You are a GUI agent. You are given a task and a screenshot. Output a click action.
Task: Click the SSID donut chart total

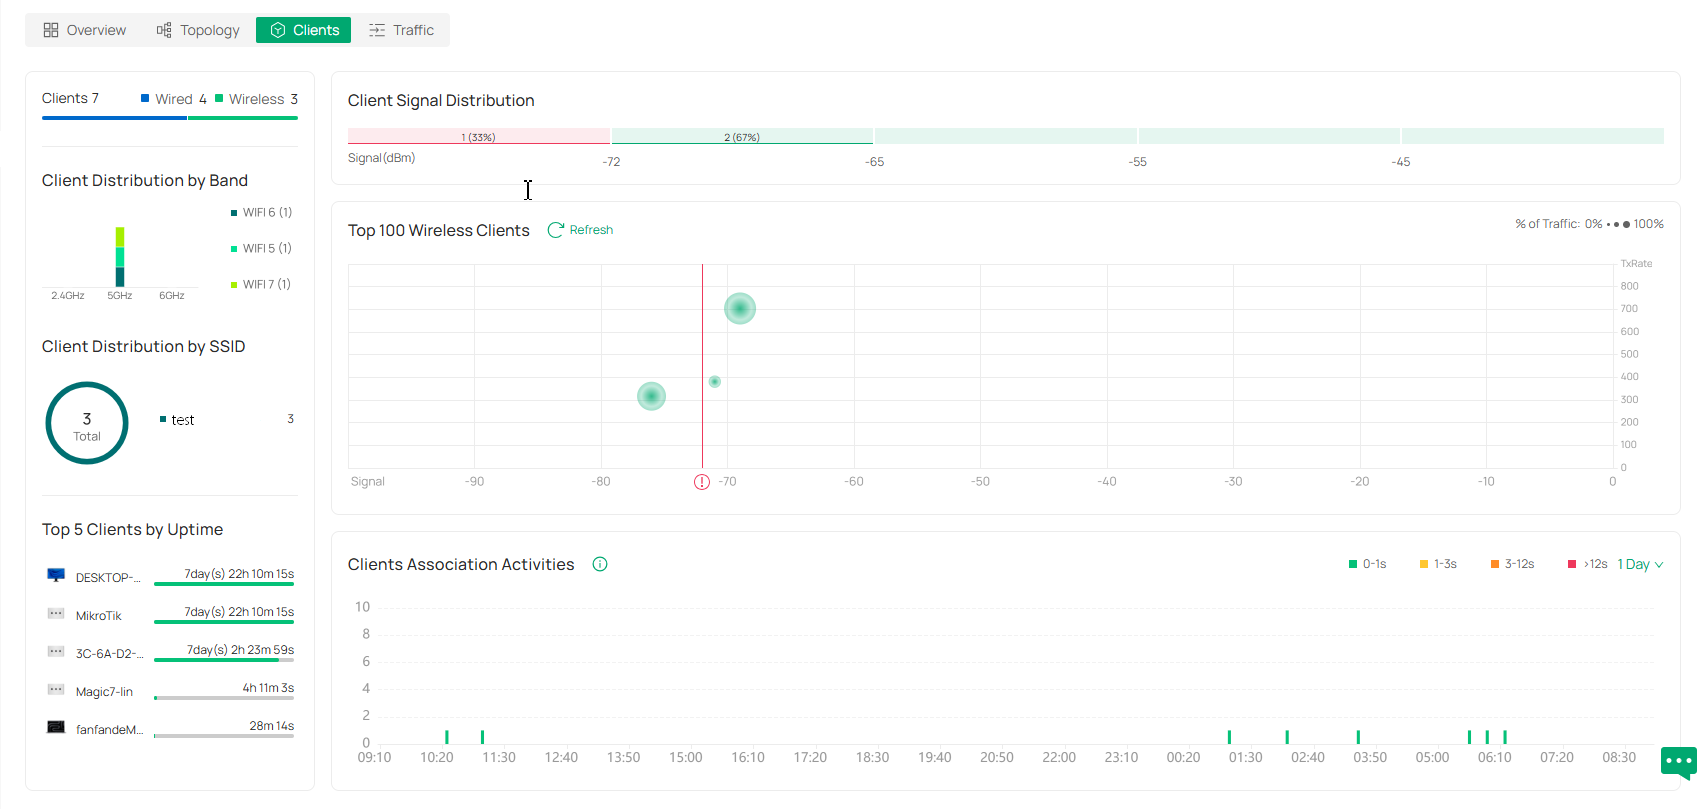tap(87, 423)
